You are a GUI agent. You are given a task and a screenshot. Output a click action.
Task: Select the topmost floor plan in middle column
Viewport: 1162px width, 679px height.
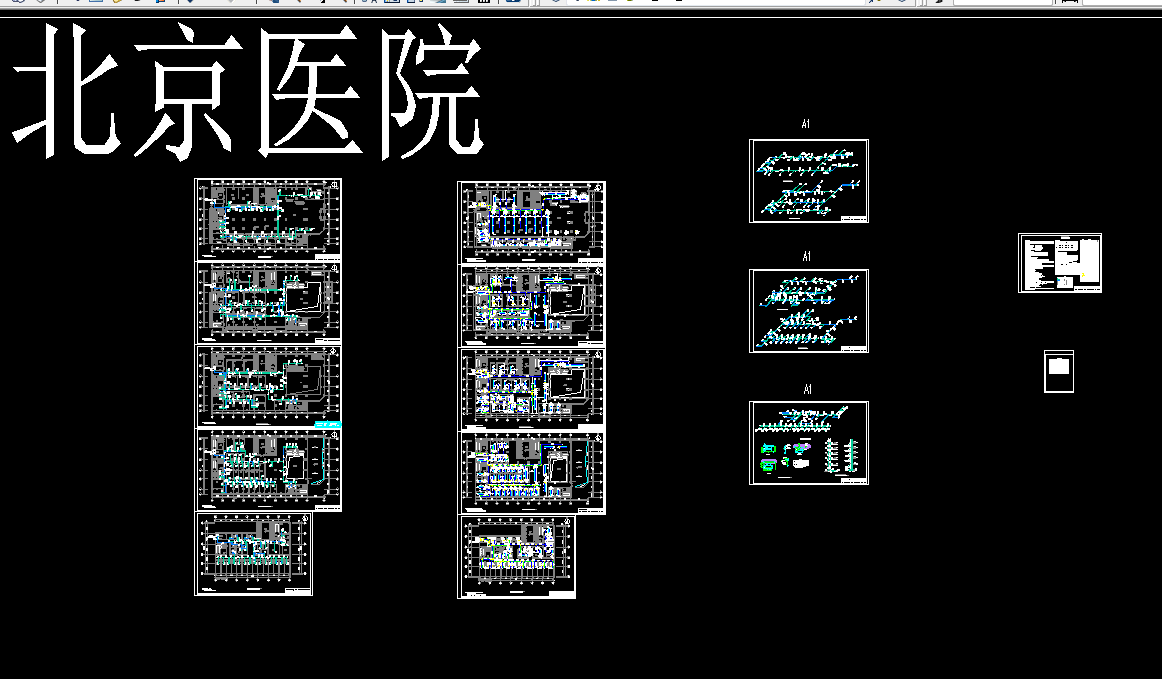[531, 222]
